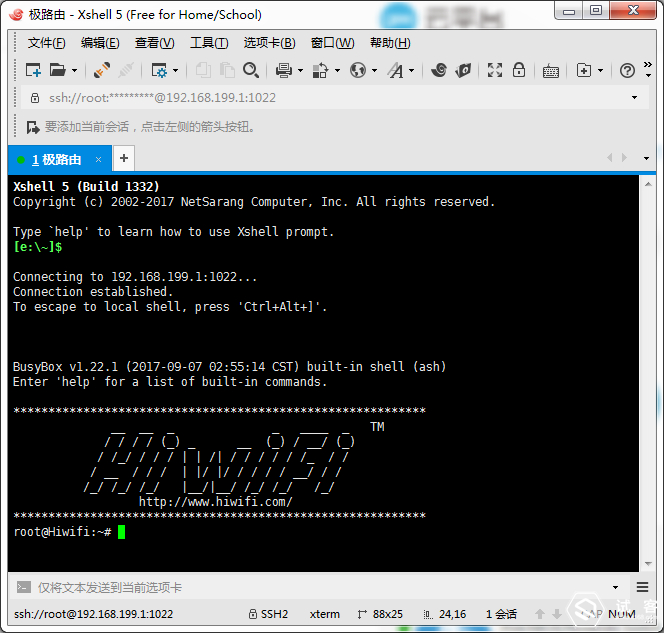The height and width of the screenshot is (633, 664).
Task: Expand the address bar history dropdown
Action: [634, 98]
